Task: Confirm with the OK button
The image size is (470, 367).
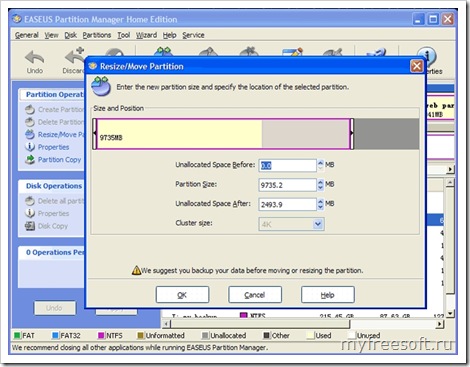Action: pyautogui.click(x=182, y=295)
